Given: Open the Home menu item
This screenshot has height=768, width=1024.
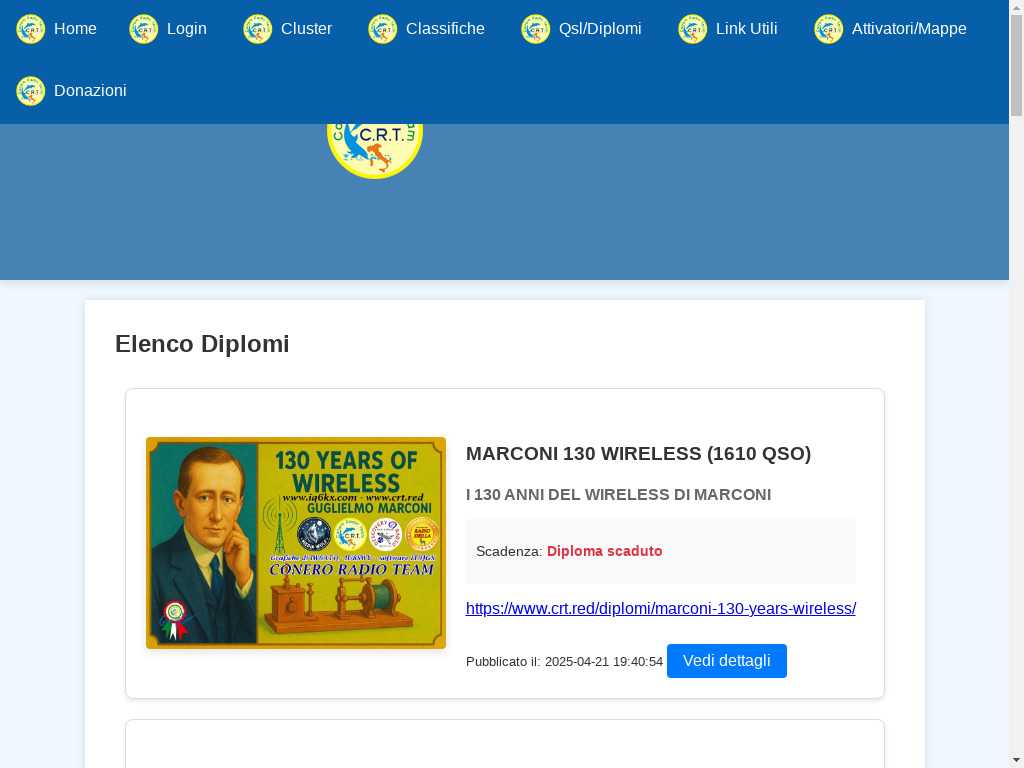Looking at the screenshot, I should [75, 29].
